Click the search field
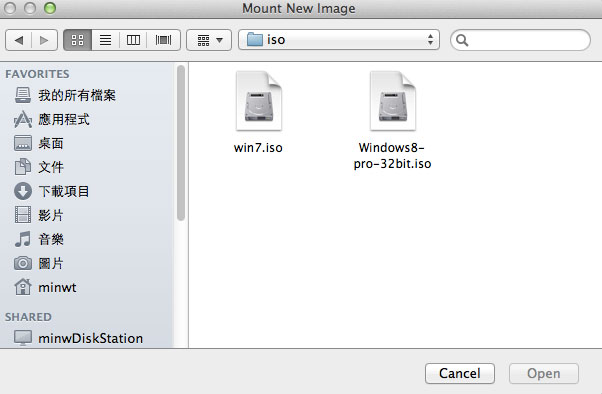This screenshot has height=394, width=602. [x=520, y=40]
